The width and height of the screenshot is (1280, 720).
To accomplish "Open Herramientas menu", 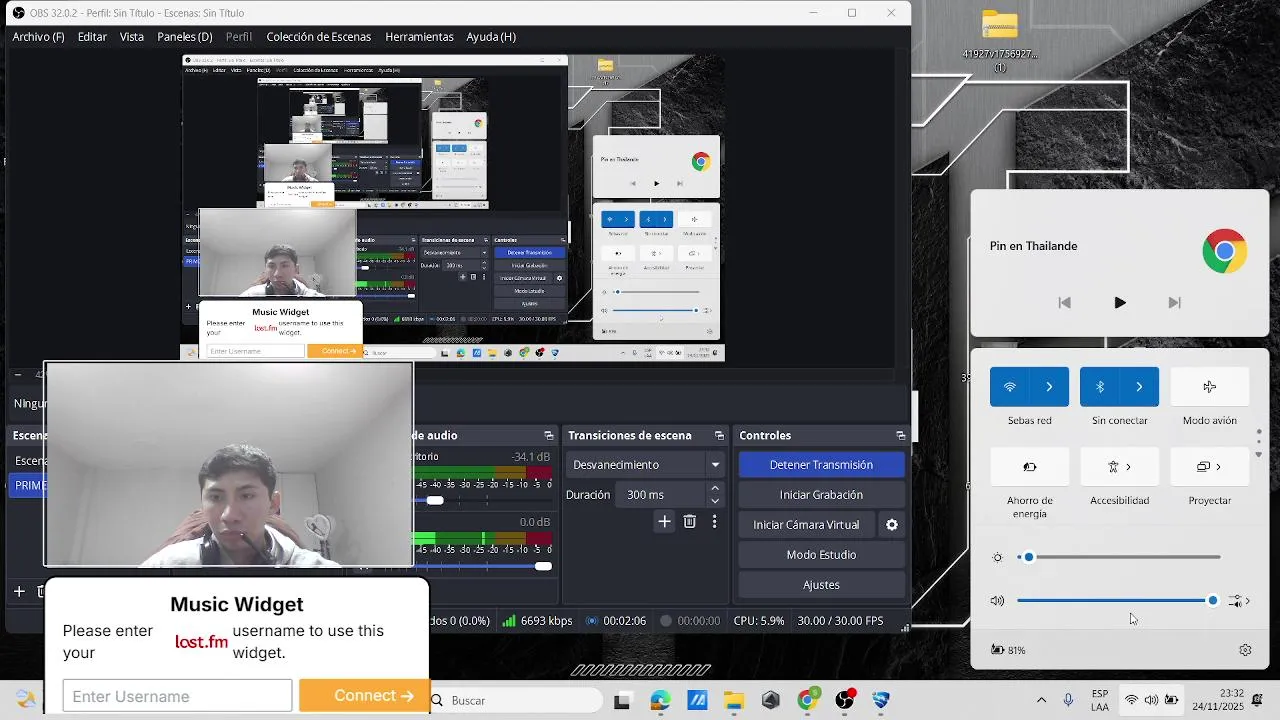I will pyautogui.click(x=419, y=36).
